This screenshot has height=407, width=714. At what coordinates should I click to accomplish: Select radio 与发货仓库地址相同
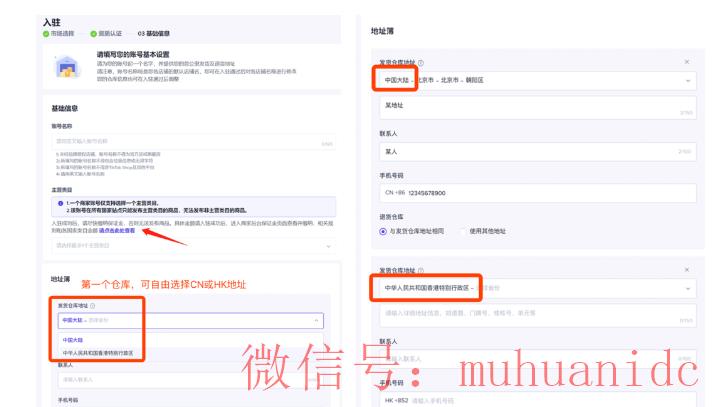[382, 231]
